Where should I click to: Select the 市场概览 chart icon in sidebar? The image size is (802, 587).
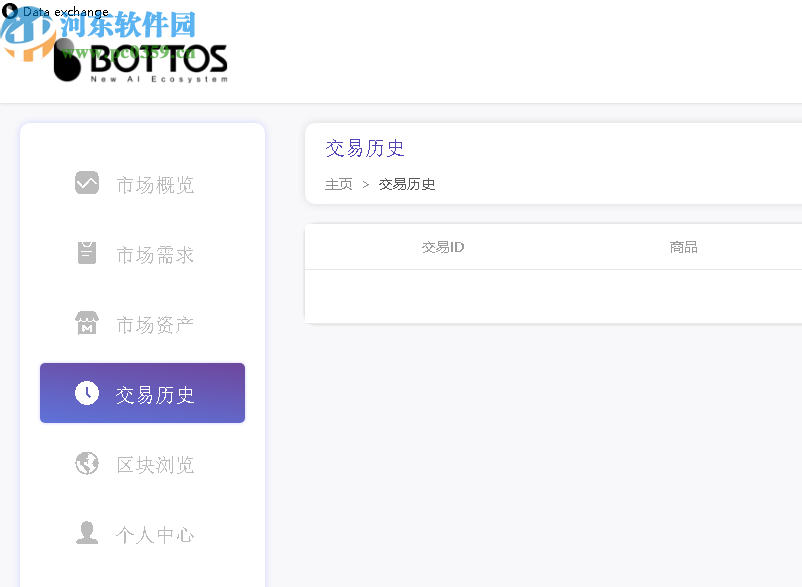coord(86,183)
